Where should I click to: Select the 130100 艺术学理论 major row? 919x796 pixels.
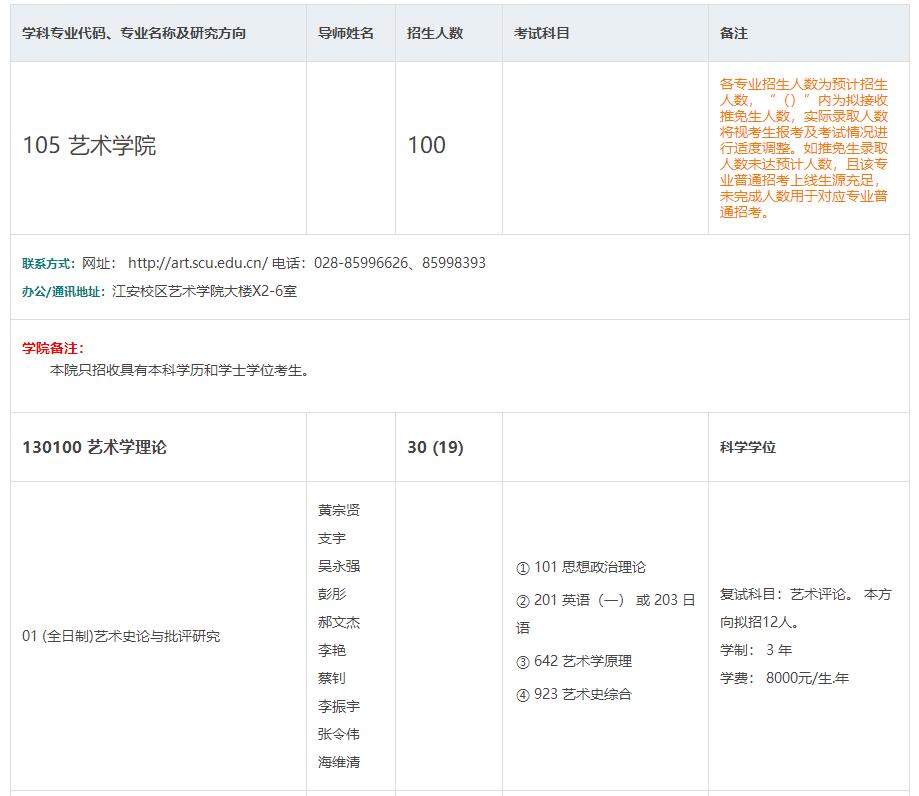tap(94, 447)
